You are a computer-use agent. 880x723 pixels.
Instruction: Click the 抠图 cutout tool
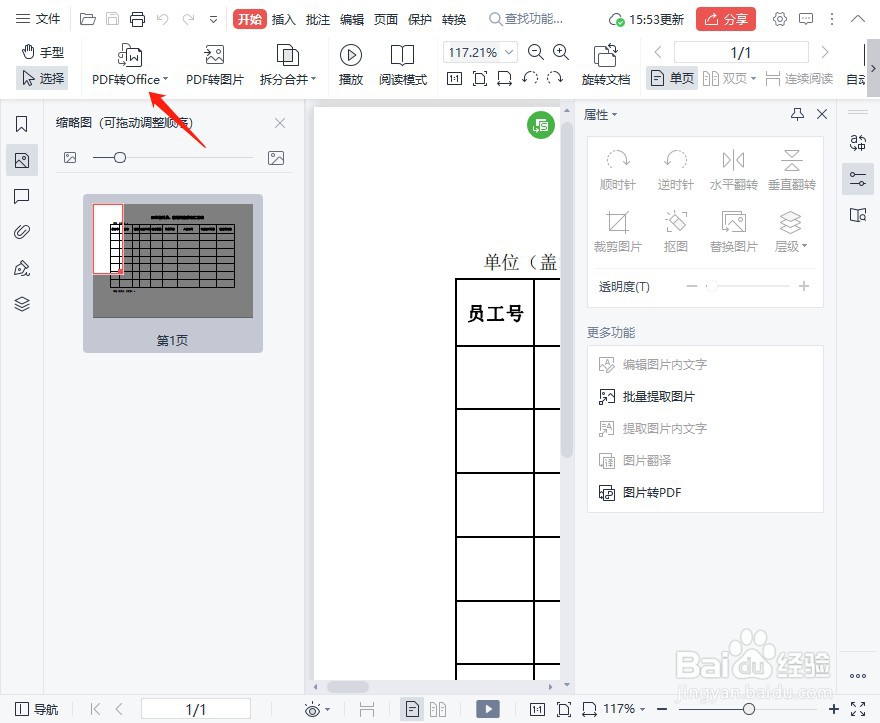tap(675, 231)
